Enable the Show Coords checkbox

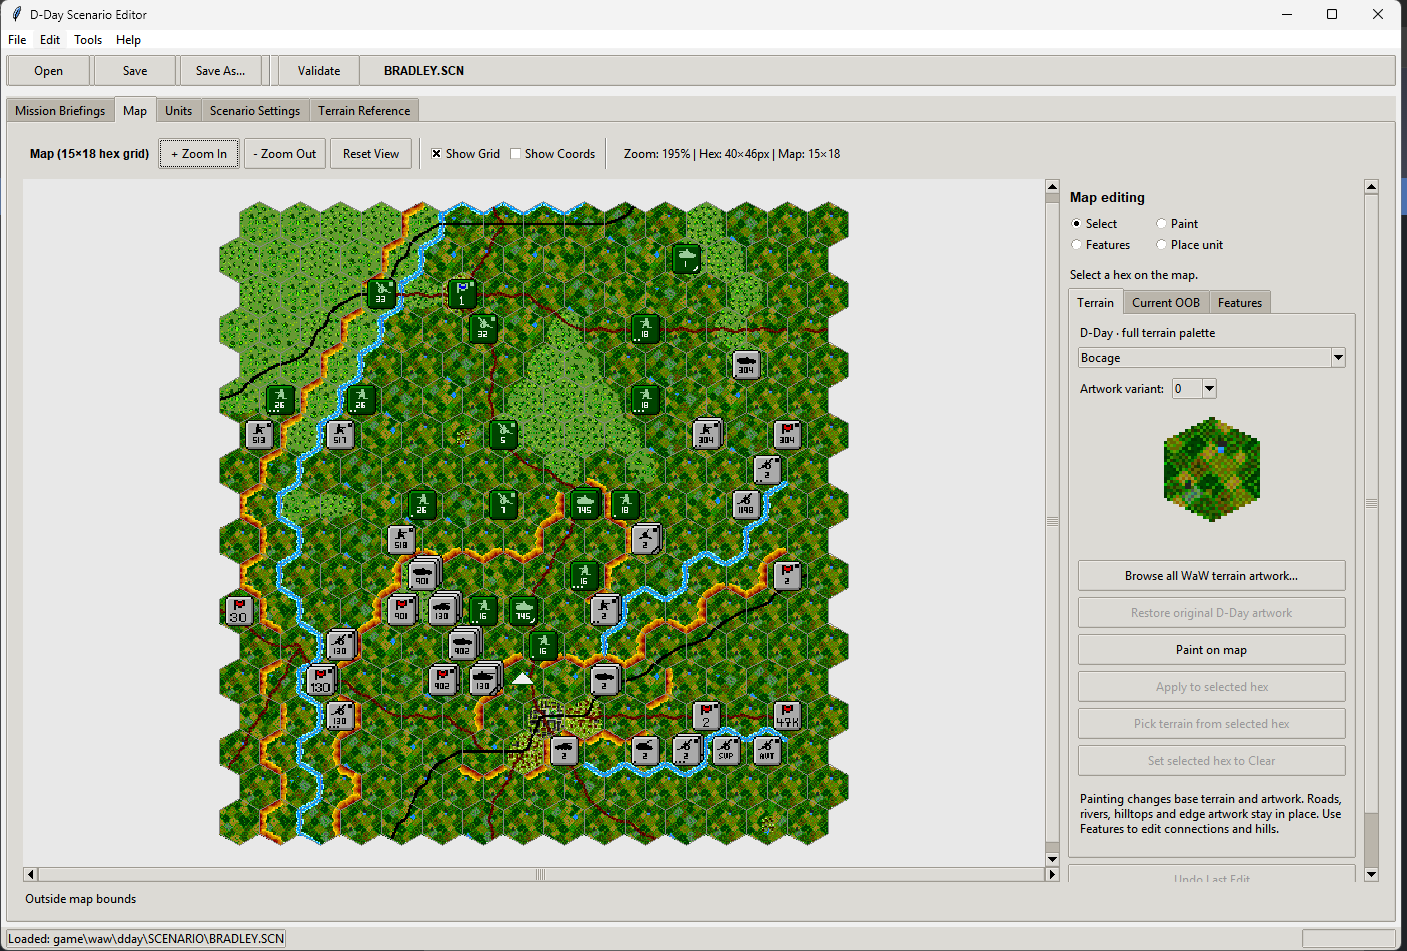515,154
